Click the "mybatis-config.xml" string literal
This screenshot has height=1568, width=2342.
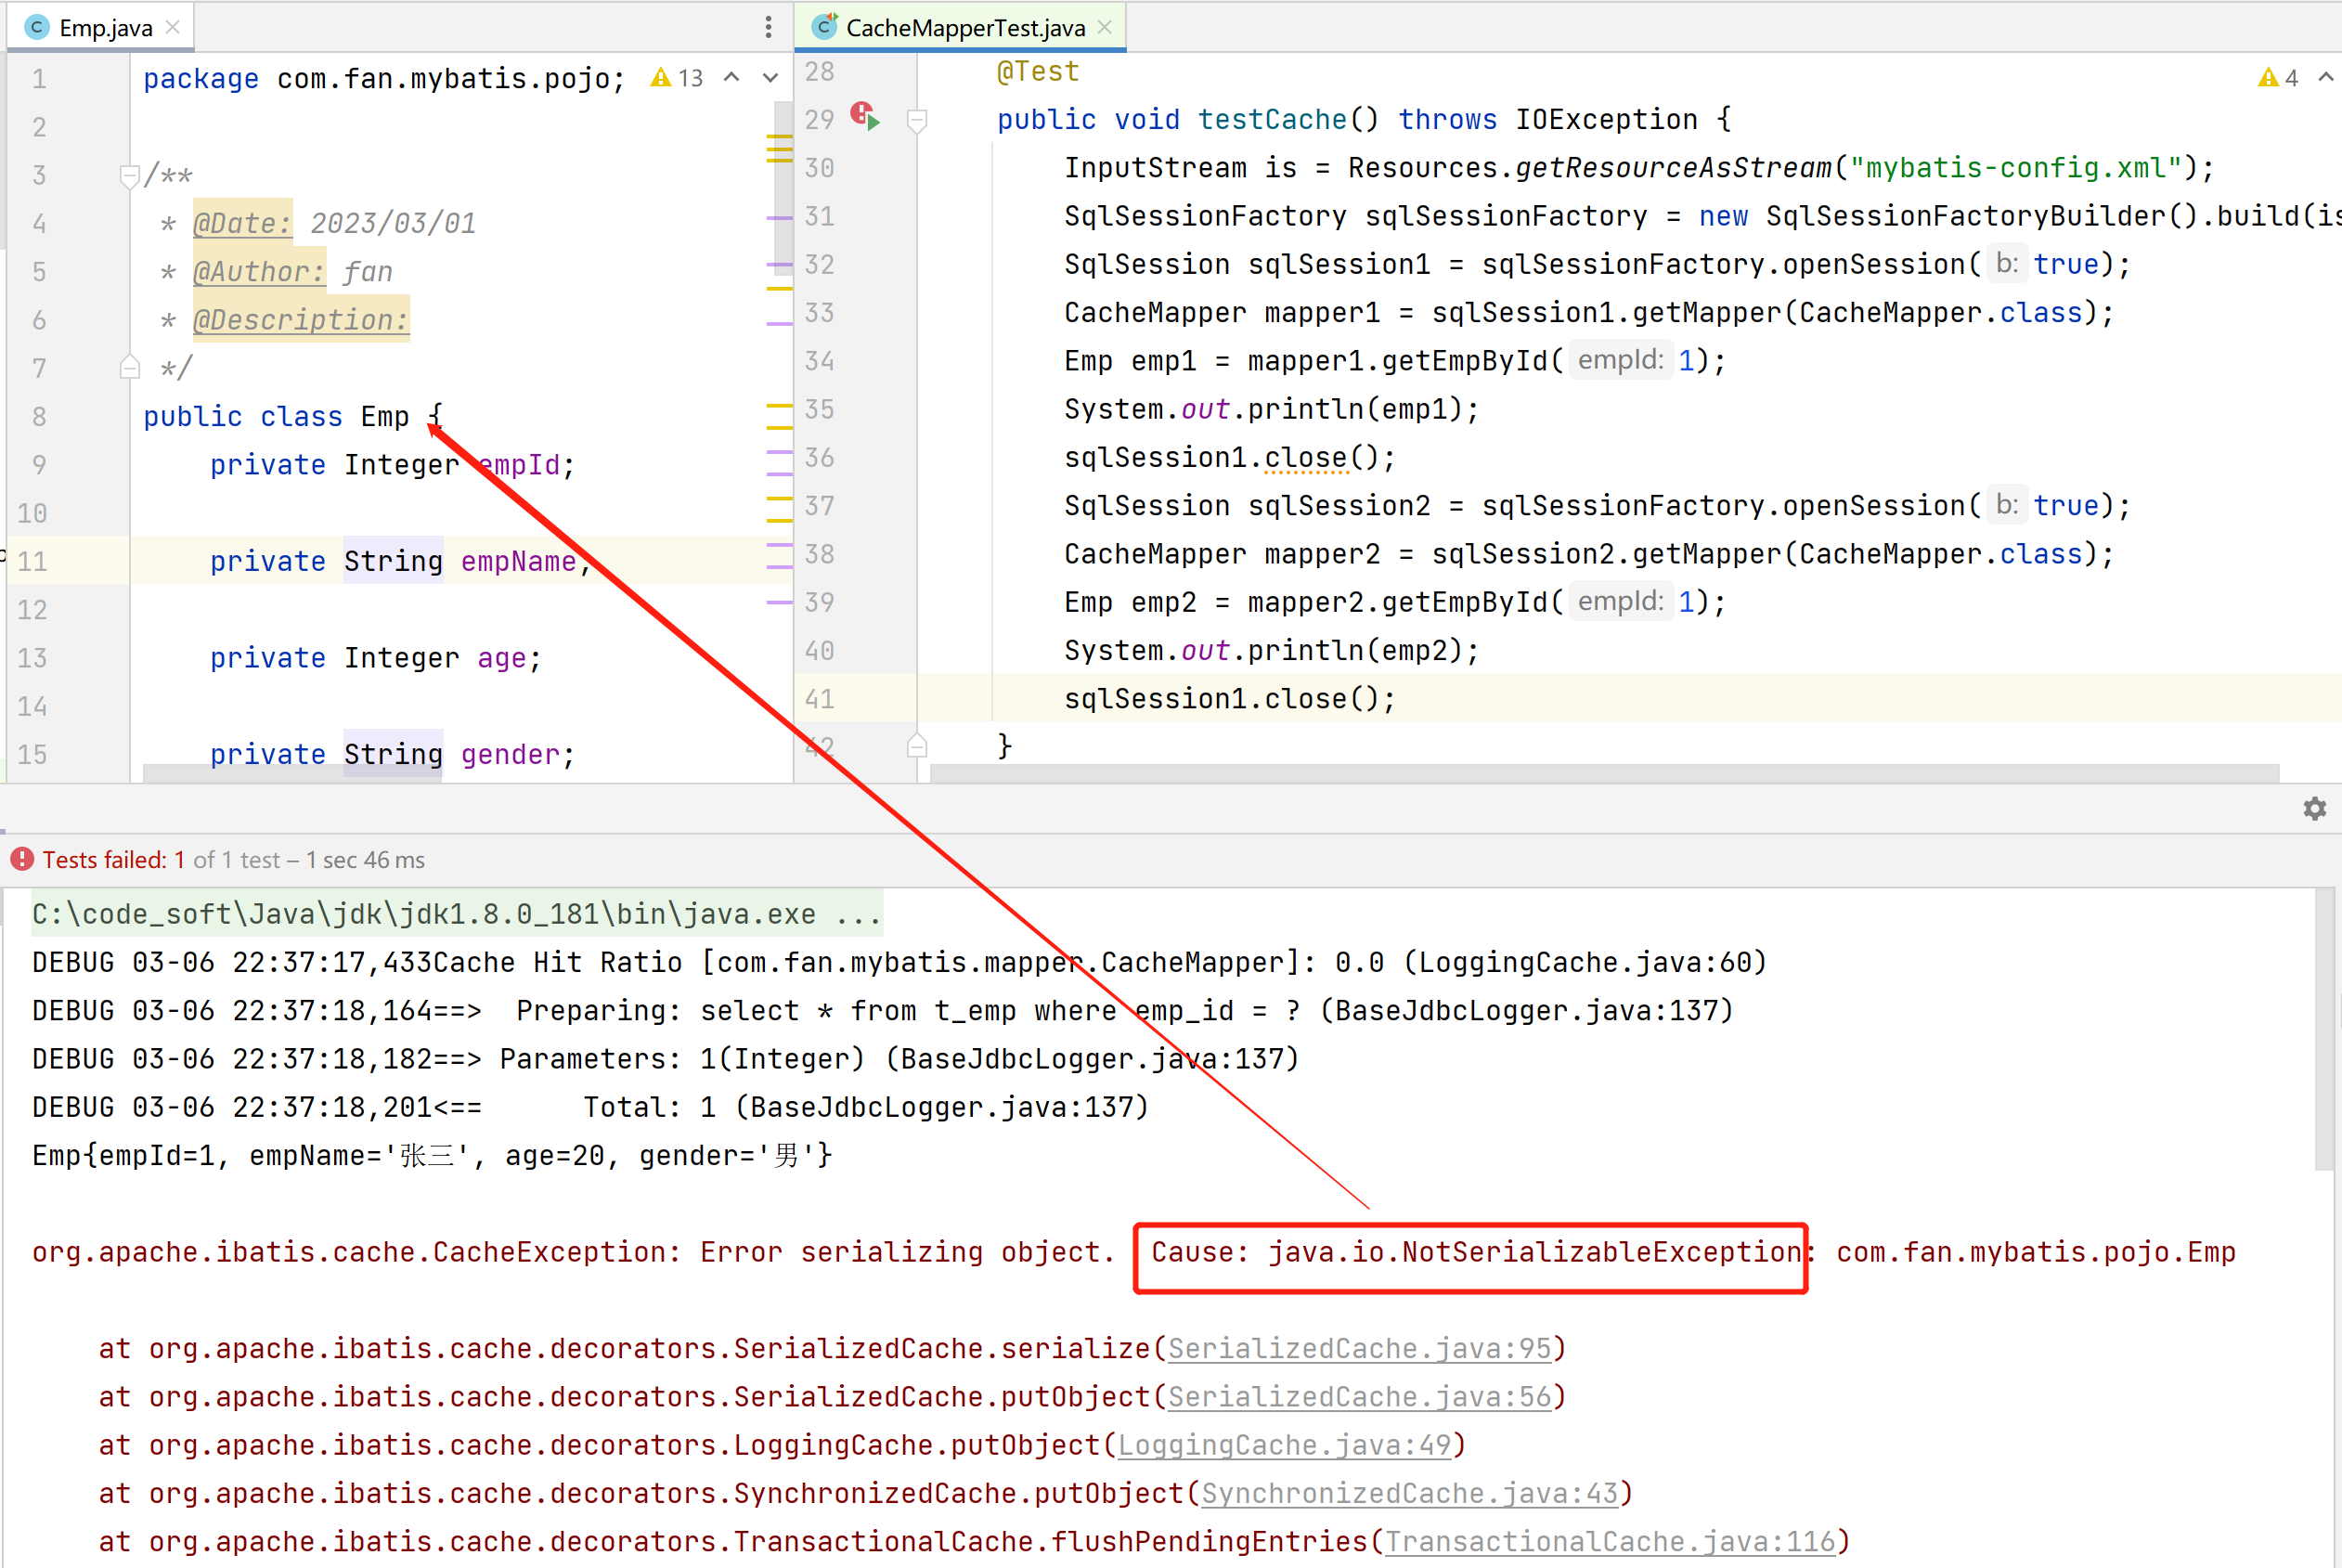point(2015,167)
